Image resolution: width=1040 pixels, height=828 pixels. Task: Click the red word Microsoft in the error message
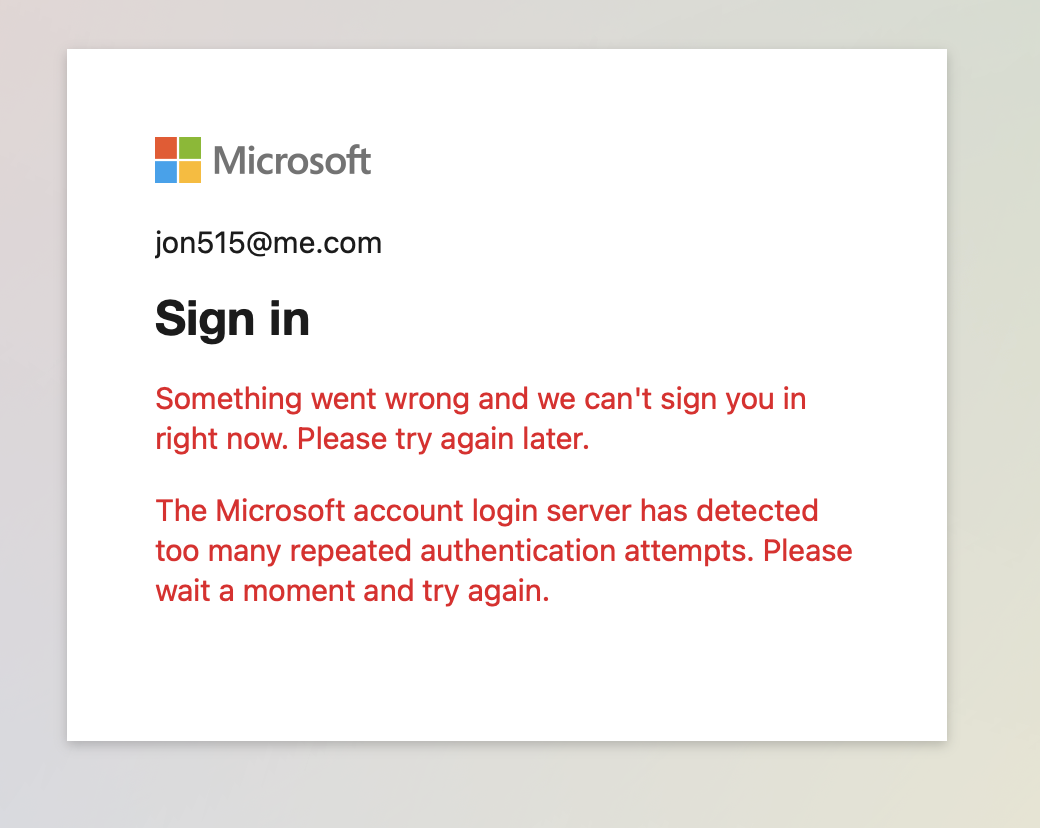click(273, 511)
